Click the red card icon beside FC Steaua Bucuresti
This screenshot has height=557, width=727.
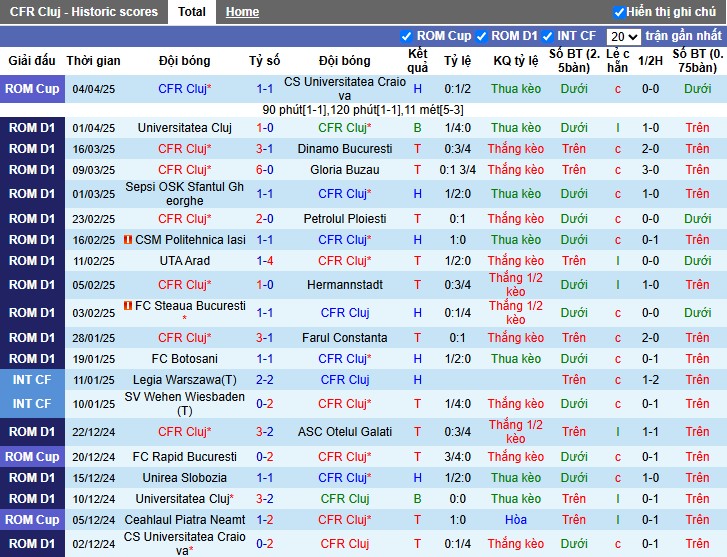point(128,306)
